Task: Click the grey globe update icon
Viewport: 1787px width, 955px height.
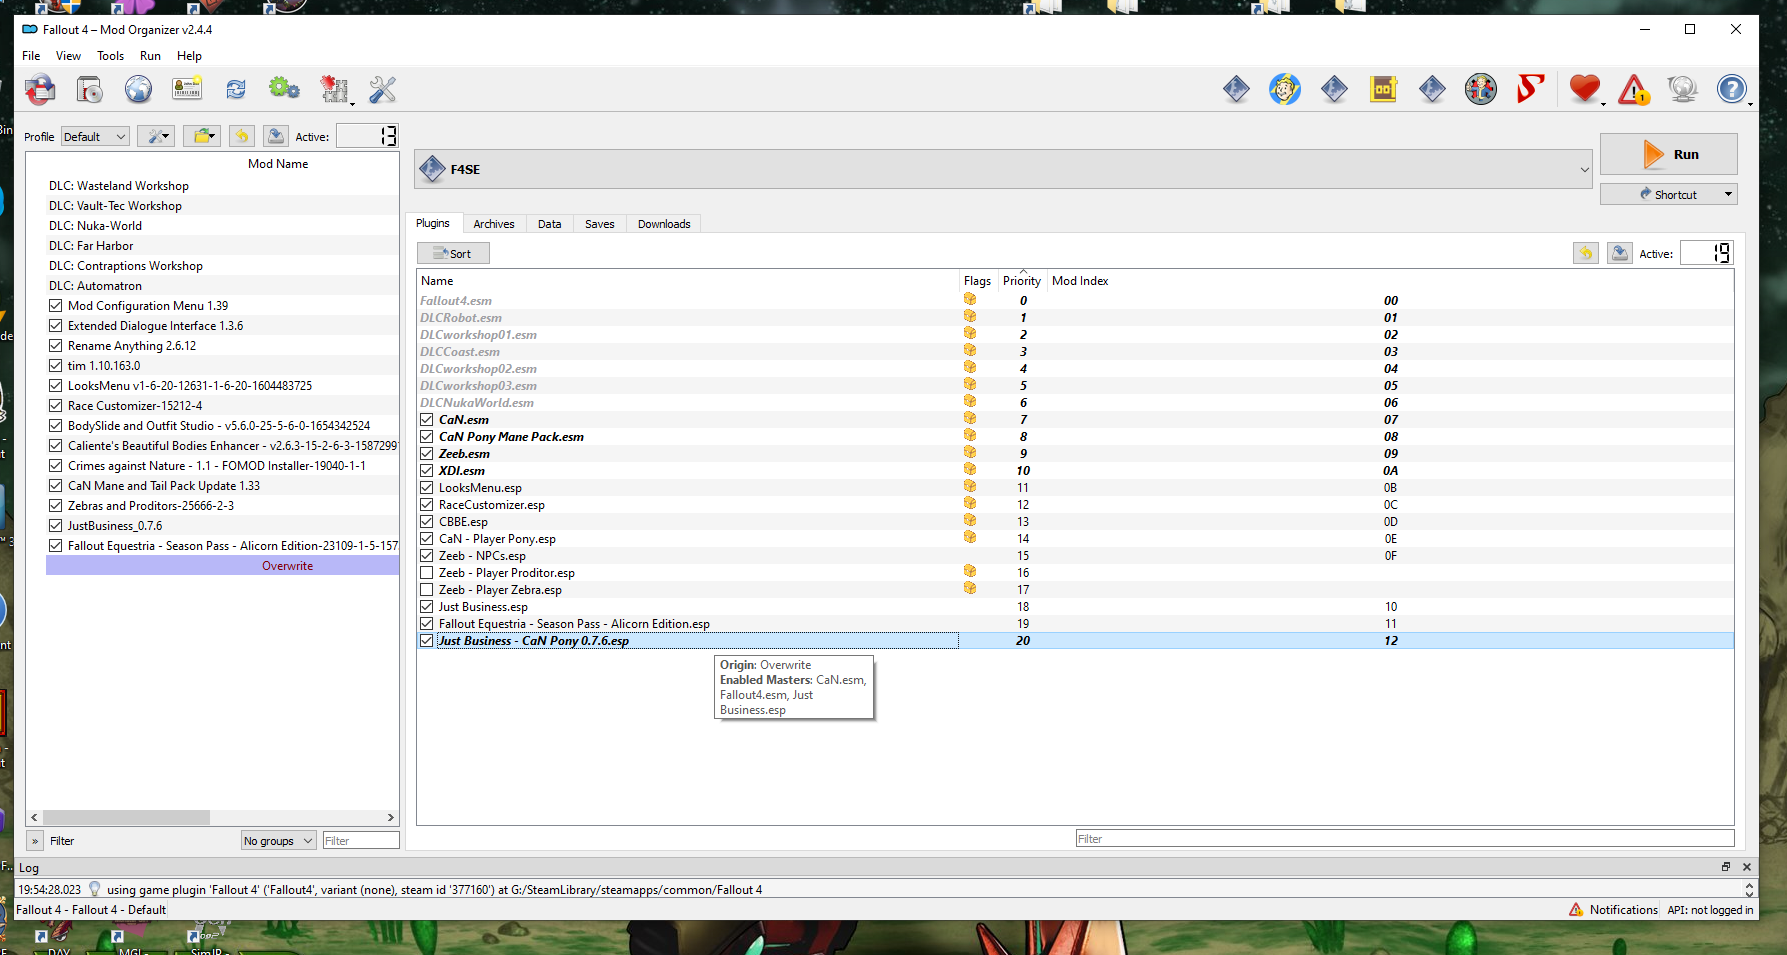Action: (1683, 90)
